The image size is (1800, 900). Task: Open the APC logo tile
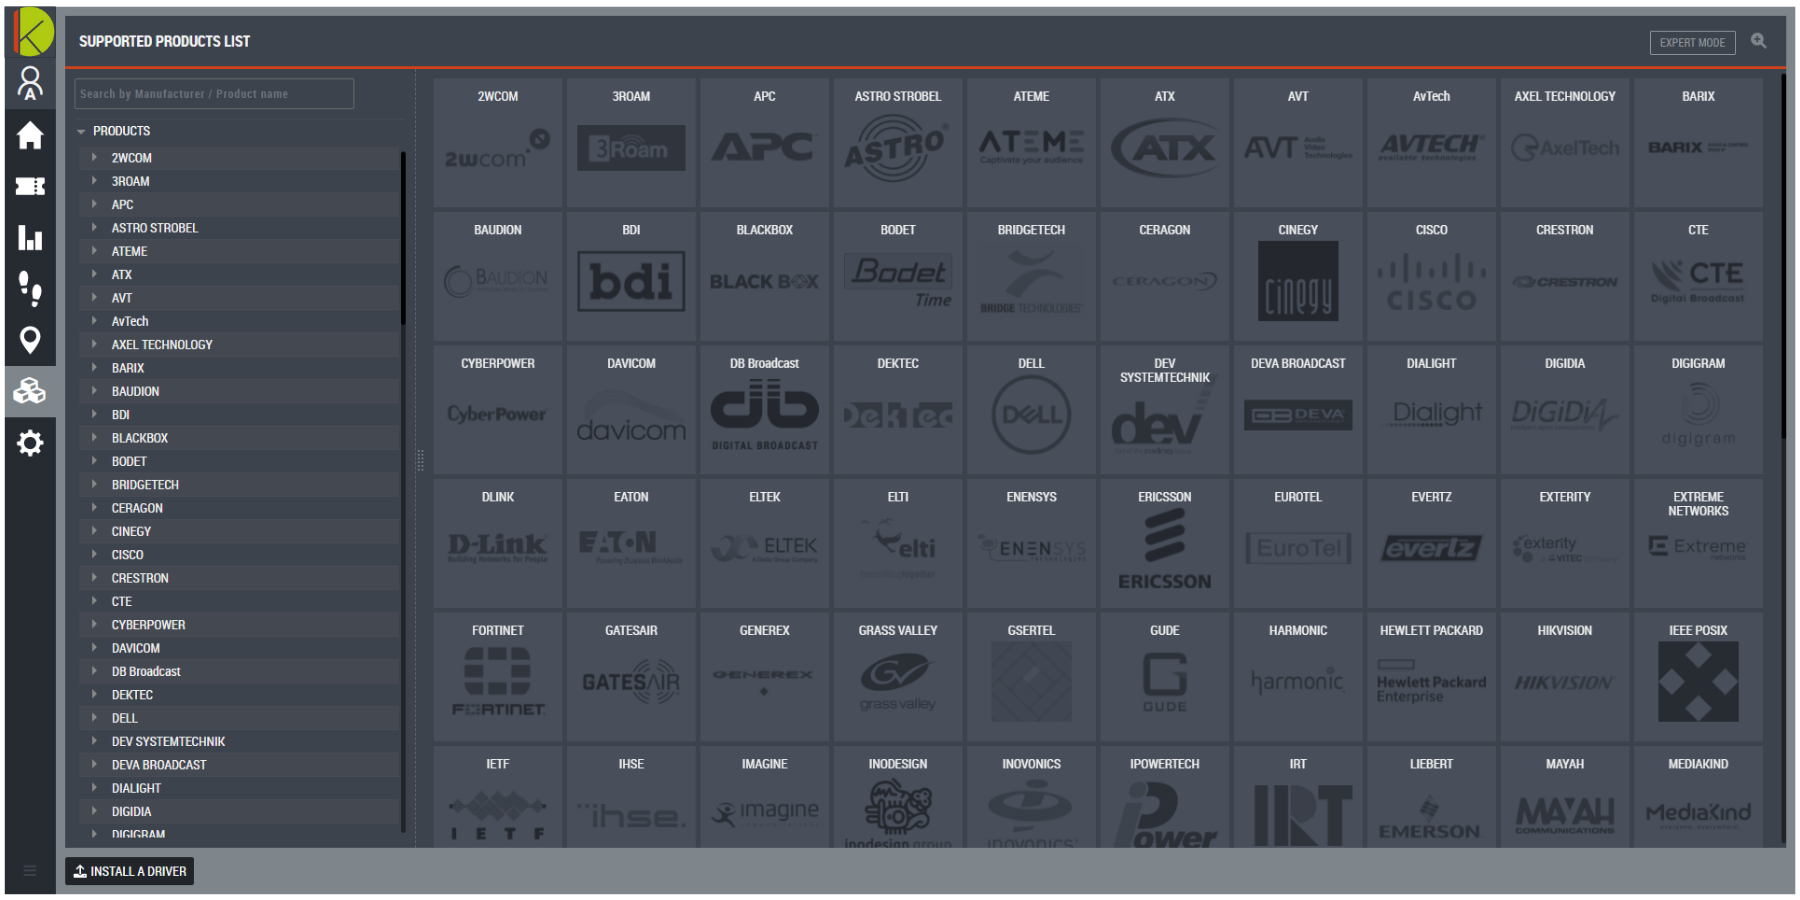(x=765, y=143)
